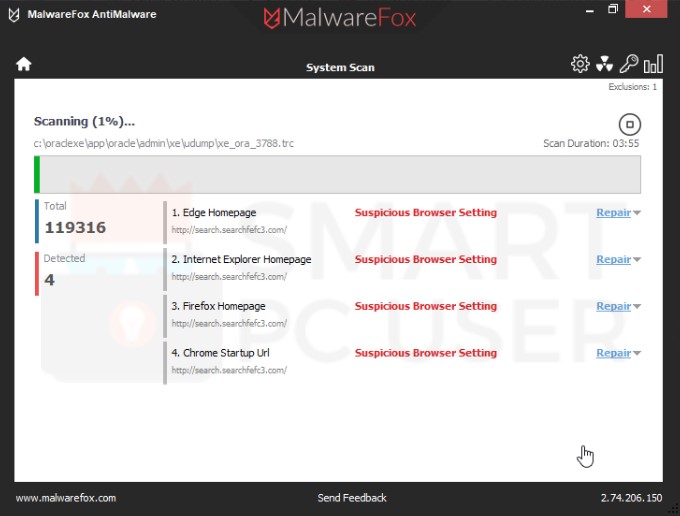Click the URL under Chrome Startup Url

pyautogui.click(x=229, y=370)
